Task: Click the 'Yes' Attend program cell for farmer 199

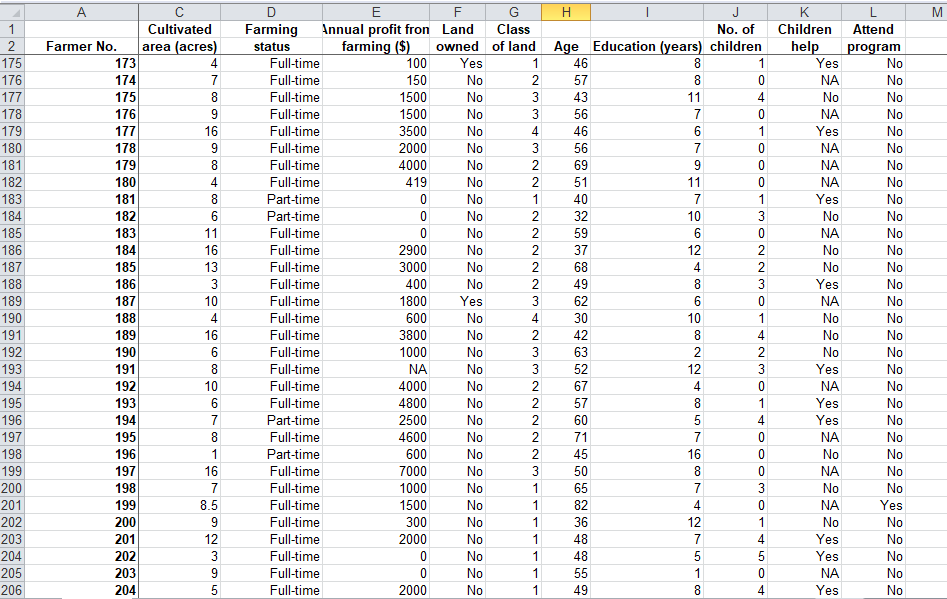Action: (872, 505)
